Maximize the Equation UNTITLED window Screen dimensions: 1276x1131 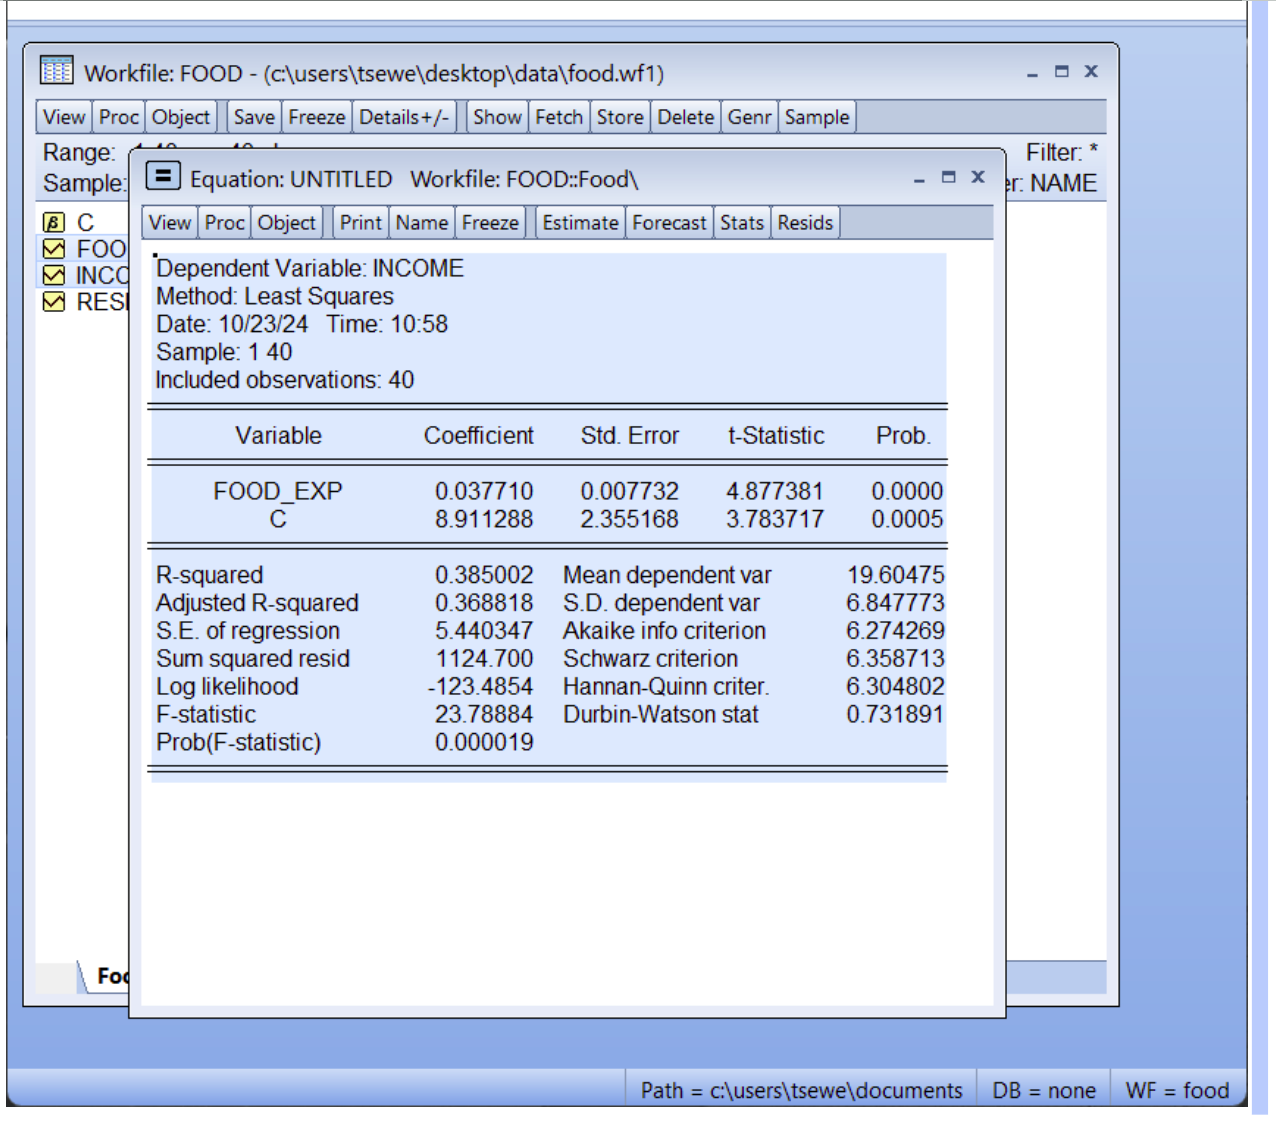pos(948,177)
